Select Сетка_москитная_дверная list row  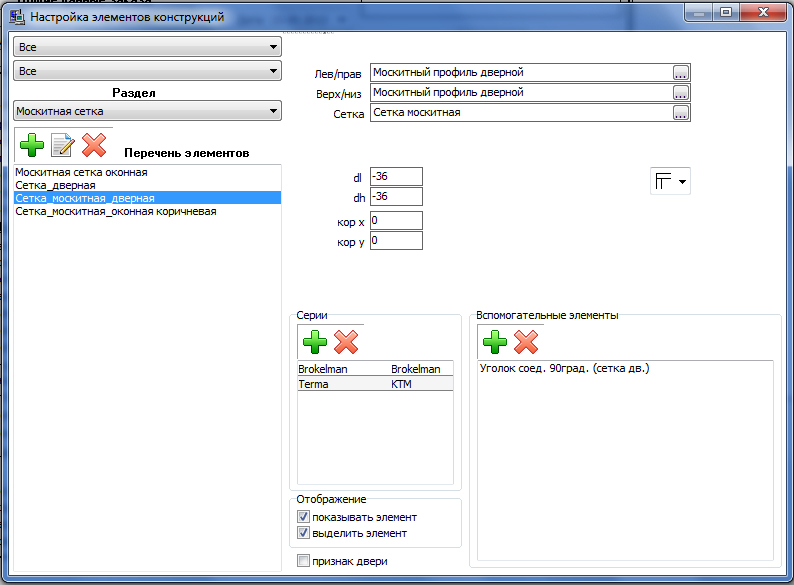[x=147, y=198]
